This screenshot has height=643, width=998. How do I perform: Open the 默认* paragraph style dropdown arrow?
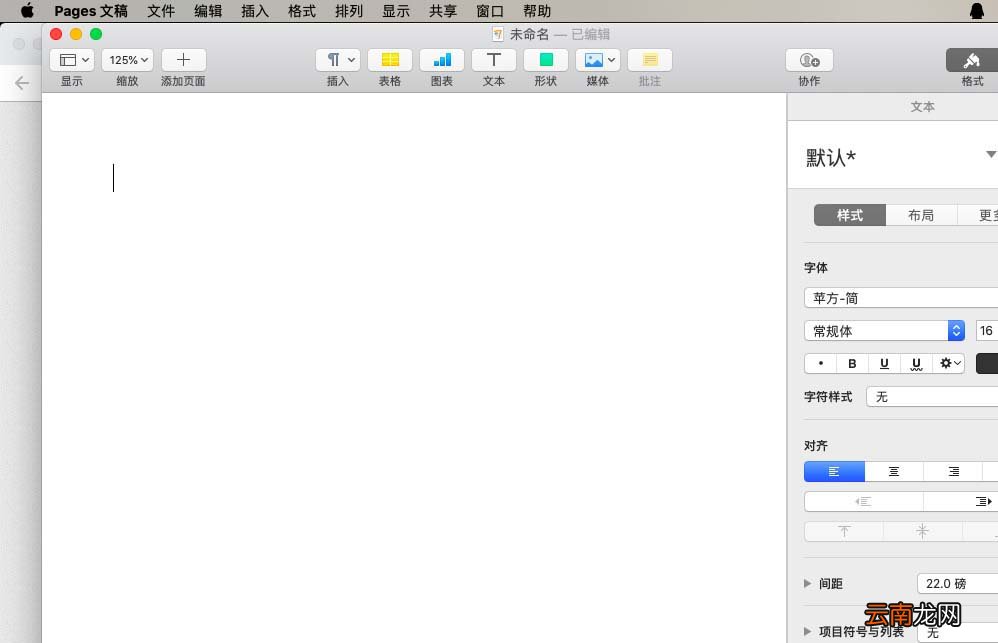(990, 155)
